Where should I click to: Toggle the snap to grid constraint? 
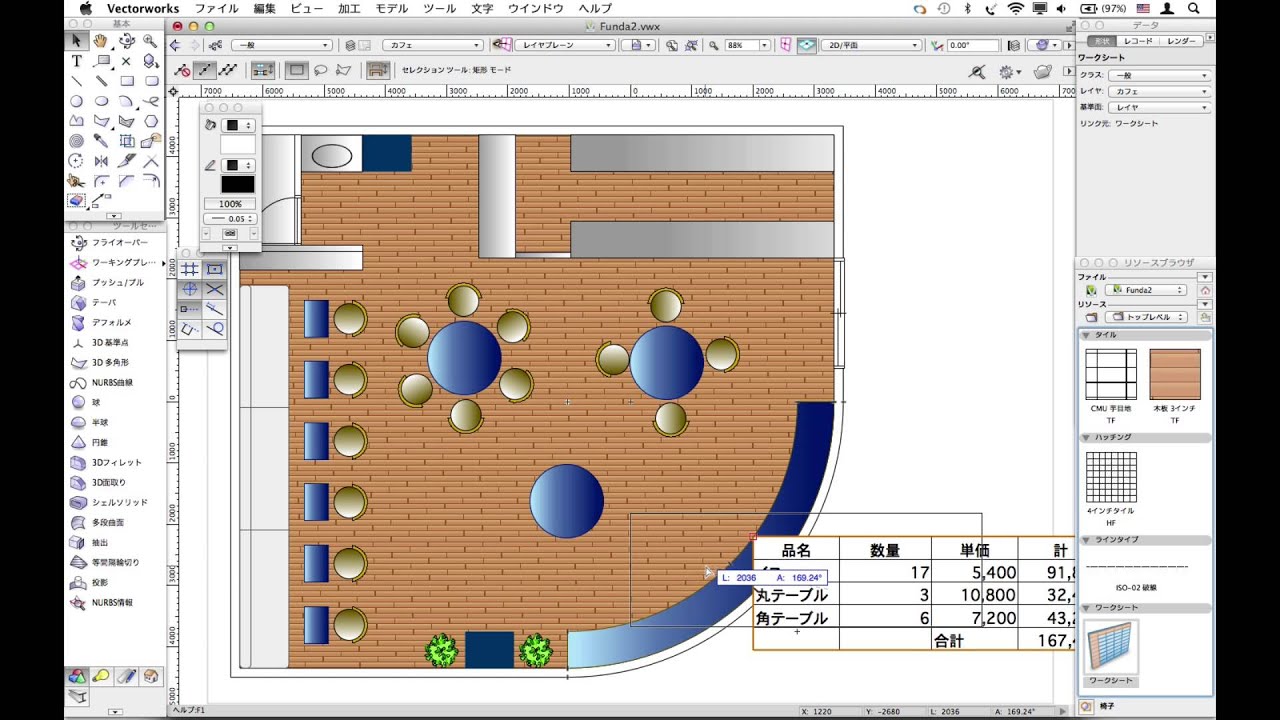[191, 269]
